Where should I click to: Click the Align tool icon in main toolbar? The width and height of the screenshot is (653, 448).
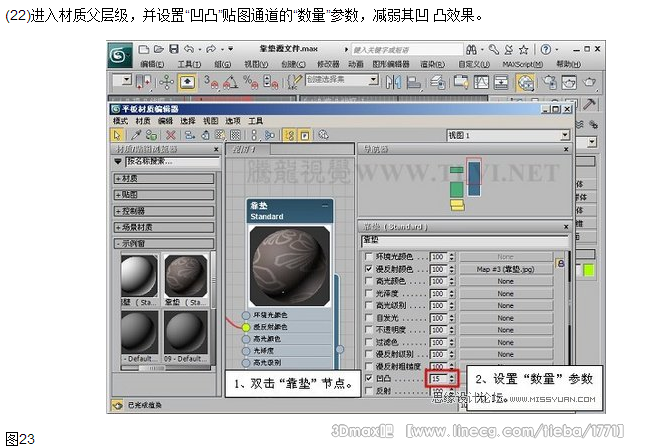(413, 82)
